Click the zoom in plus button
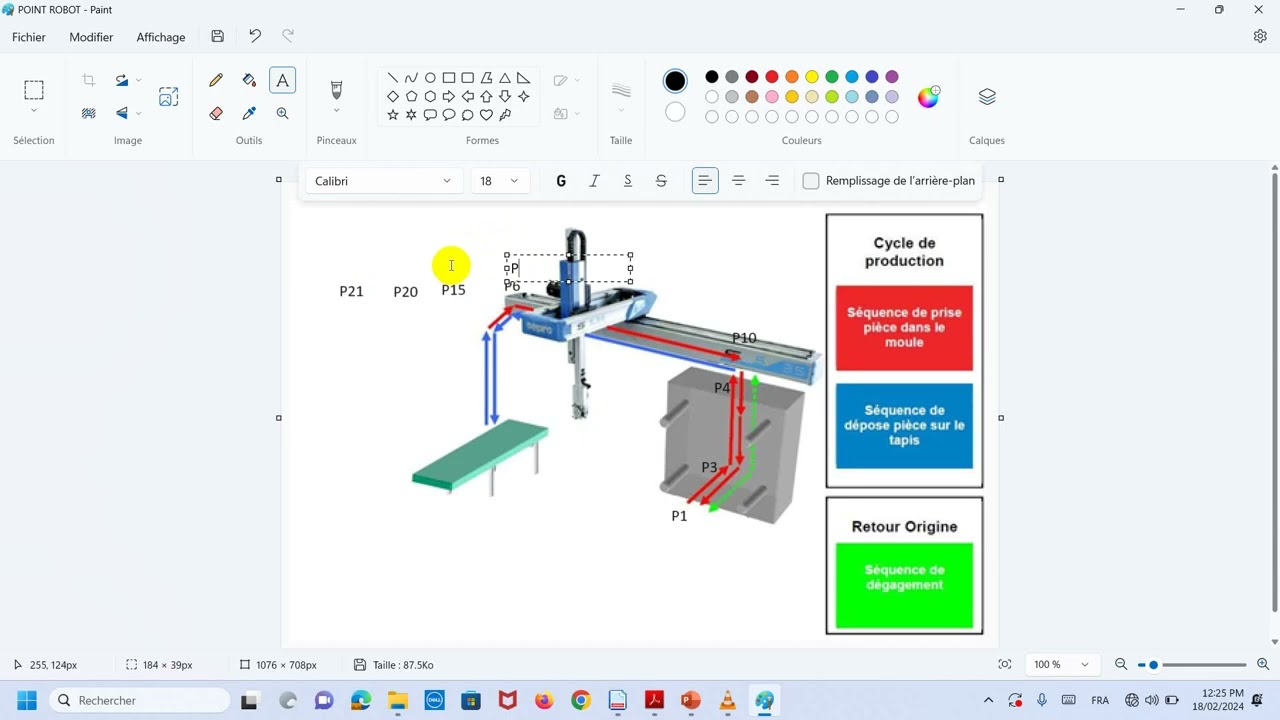Image resolution: width=1280 pixels, height=720 pixels. coord(1263,665)
